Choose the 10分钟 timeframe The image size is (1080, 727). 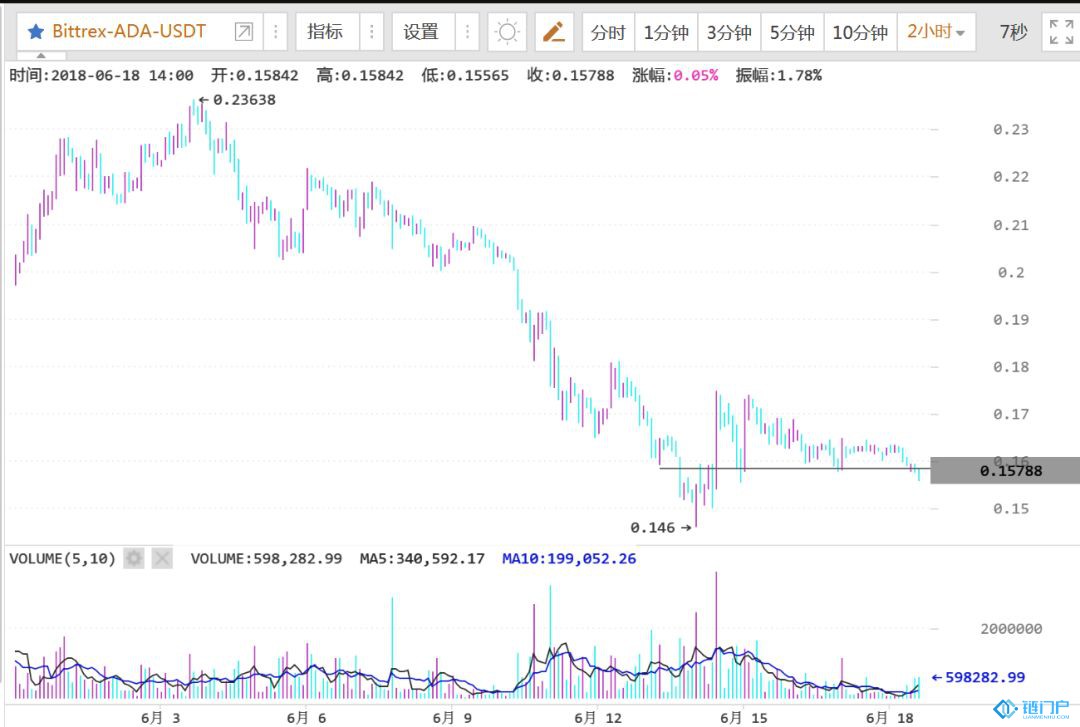coord(859,32)
